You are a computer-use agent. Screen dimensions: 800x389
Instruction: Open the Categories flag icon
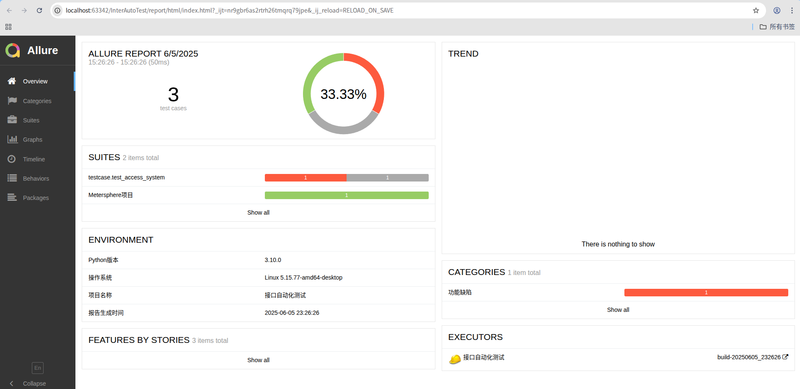(x=12, y=101)
